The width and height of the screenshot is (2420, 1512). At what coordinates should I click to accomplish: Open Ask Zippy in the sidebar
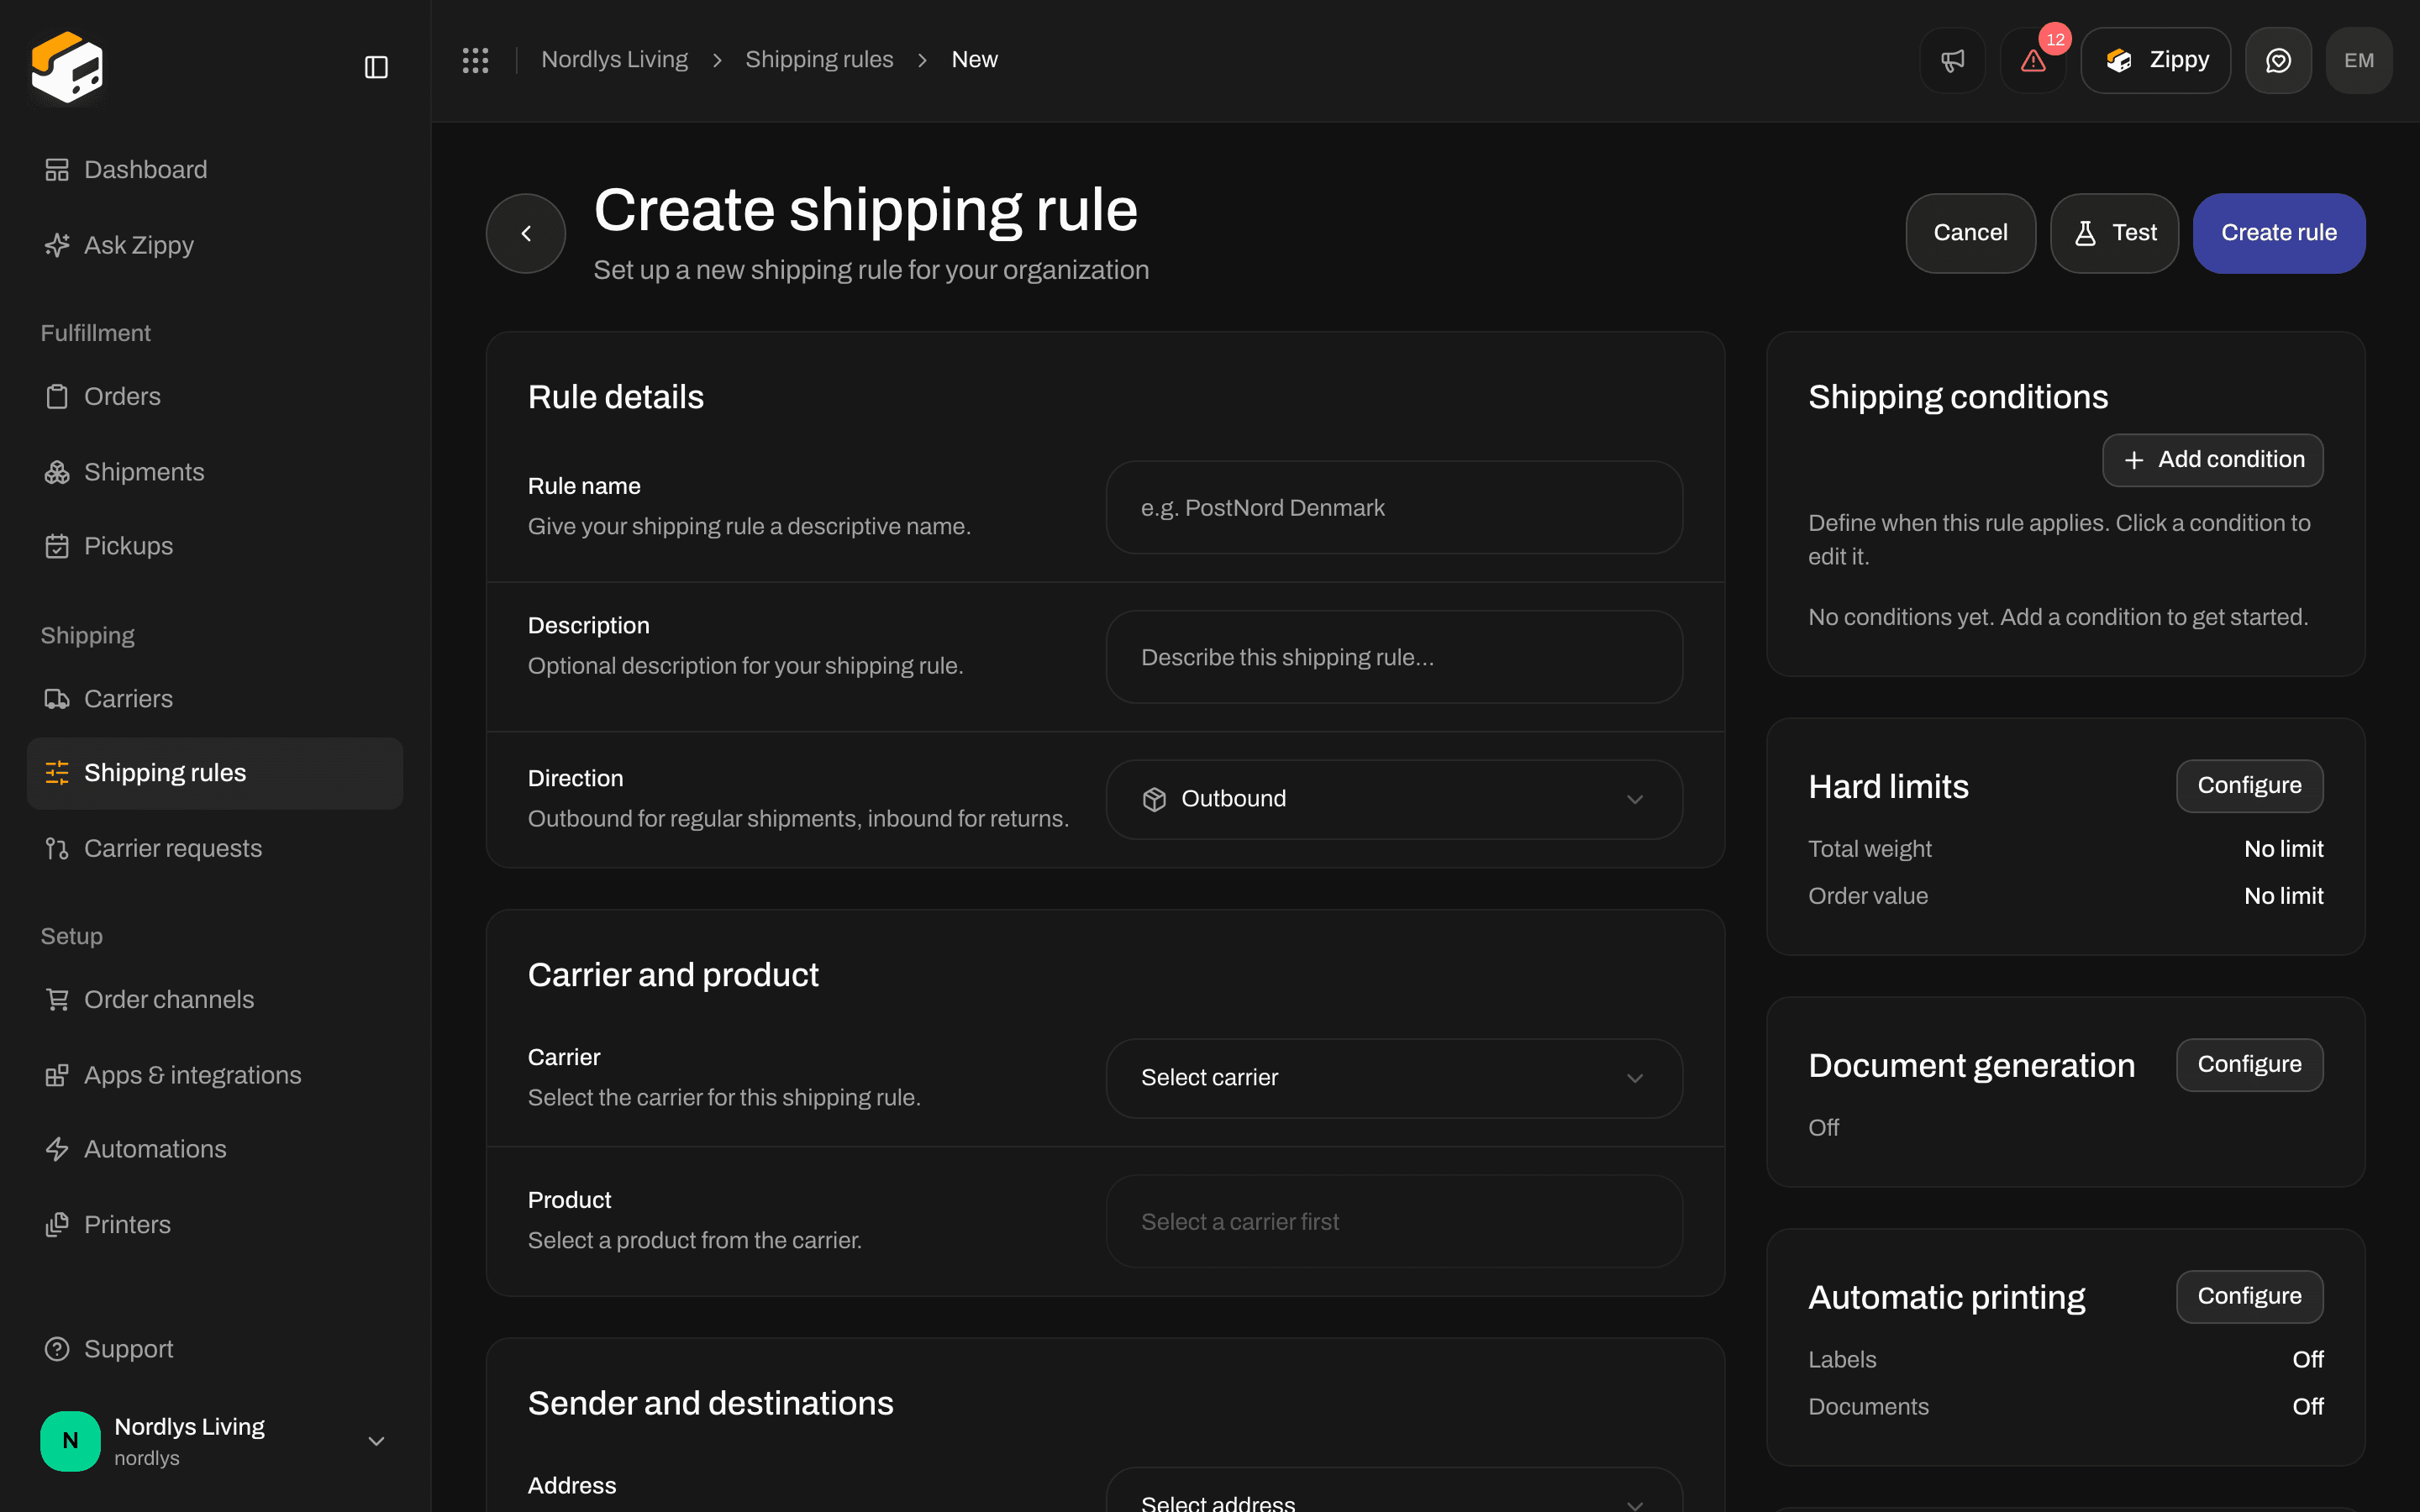215,245
